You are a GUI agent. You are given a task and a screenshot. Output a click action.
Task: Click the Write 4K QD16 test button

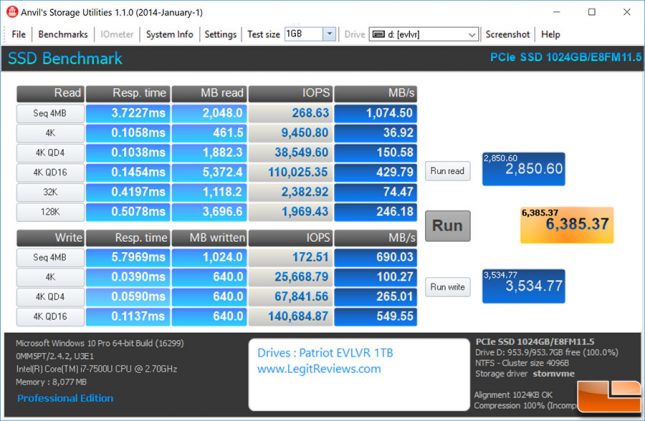50,316
